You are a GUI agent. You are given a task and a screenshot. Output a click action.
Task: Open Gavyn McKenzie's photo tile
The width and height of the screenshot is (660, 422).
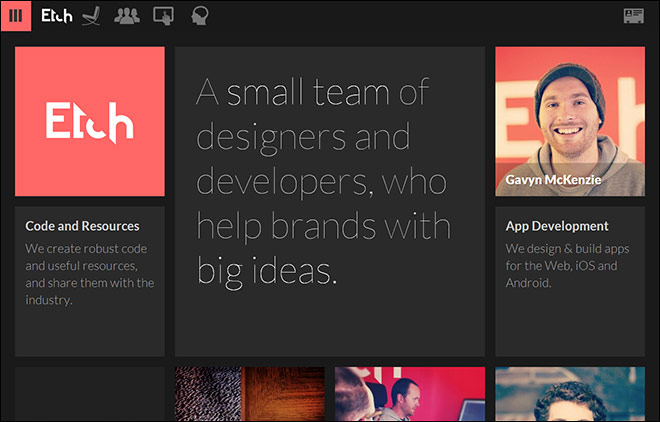point(570,121)
